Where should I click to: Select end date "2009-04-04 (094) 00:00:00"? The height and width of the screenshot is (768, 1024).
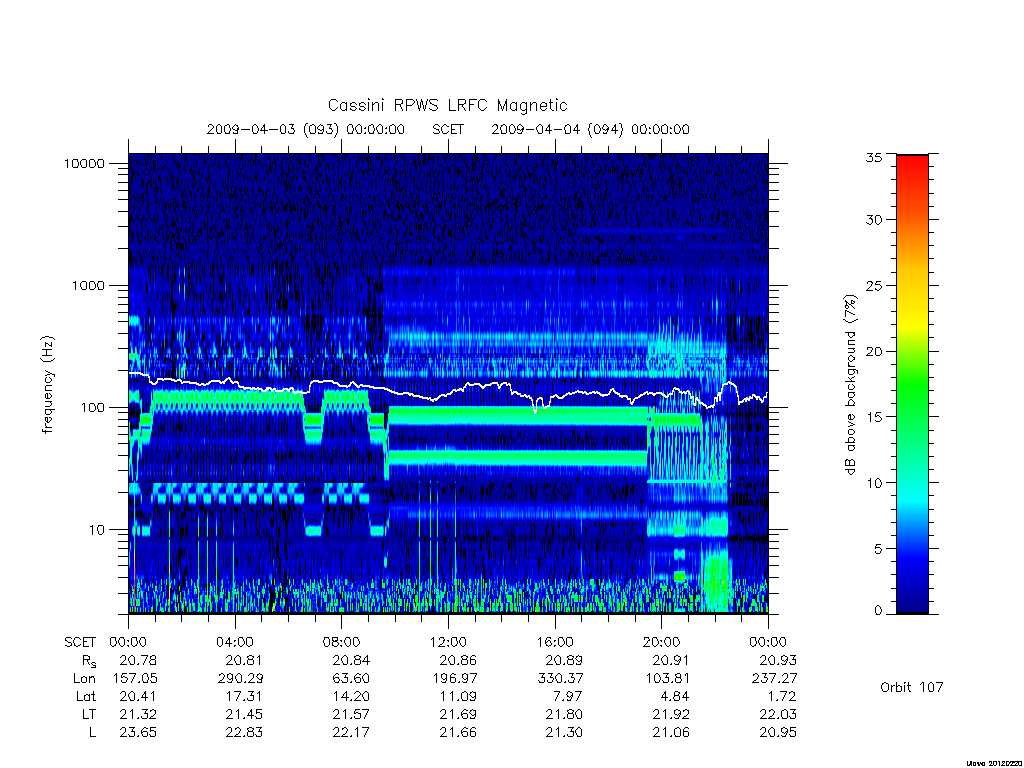[x=590, y=129]
